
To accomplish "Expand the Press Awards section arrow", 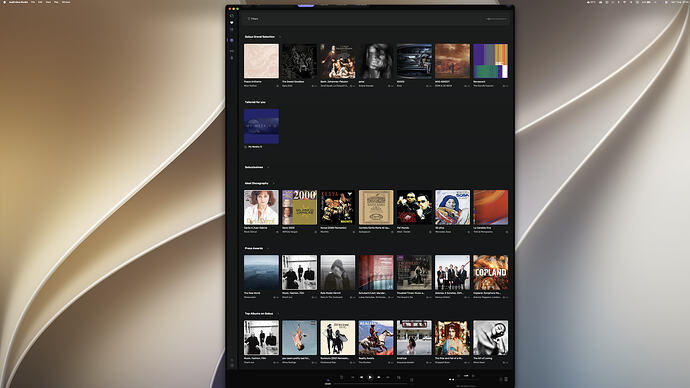I will tap(268, 249).
